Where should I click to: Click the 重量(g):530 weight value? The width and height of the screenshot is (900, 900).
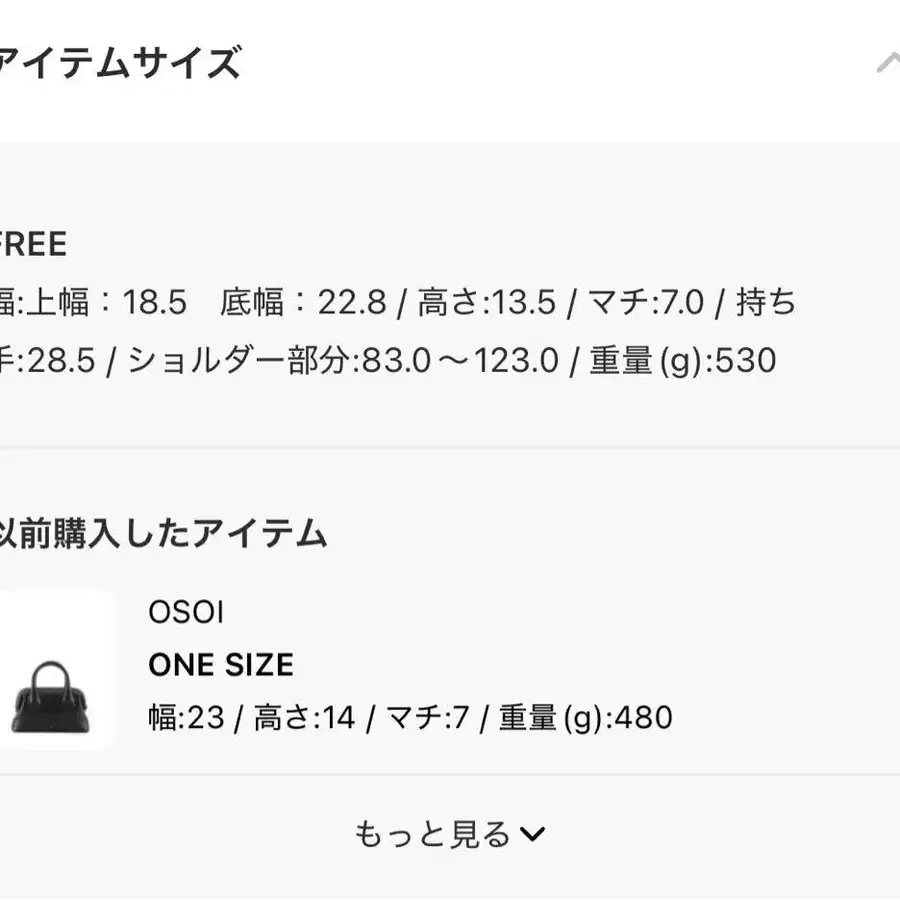[682, 360]
